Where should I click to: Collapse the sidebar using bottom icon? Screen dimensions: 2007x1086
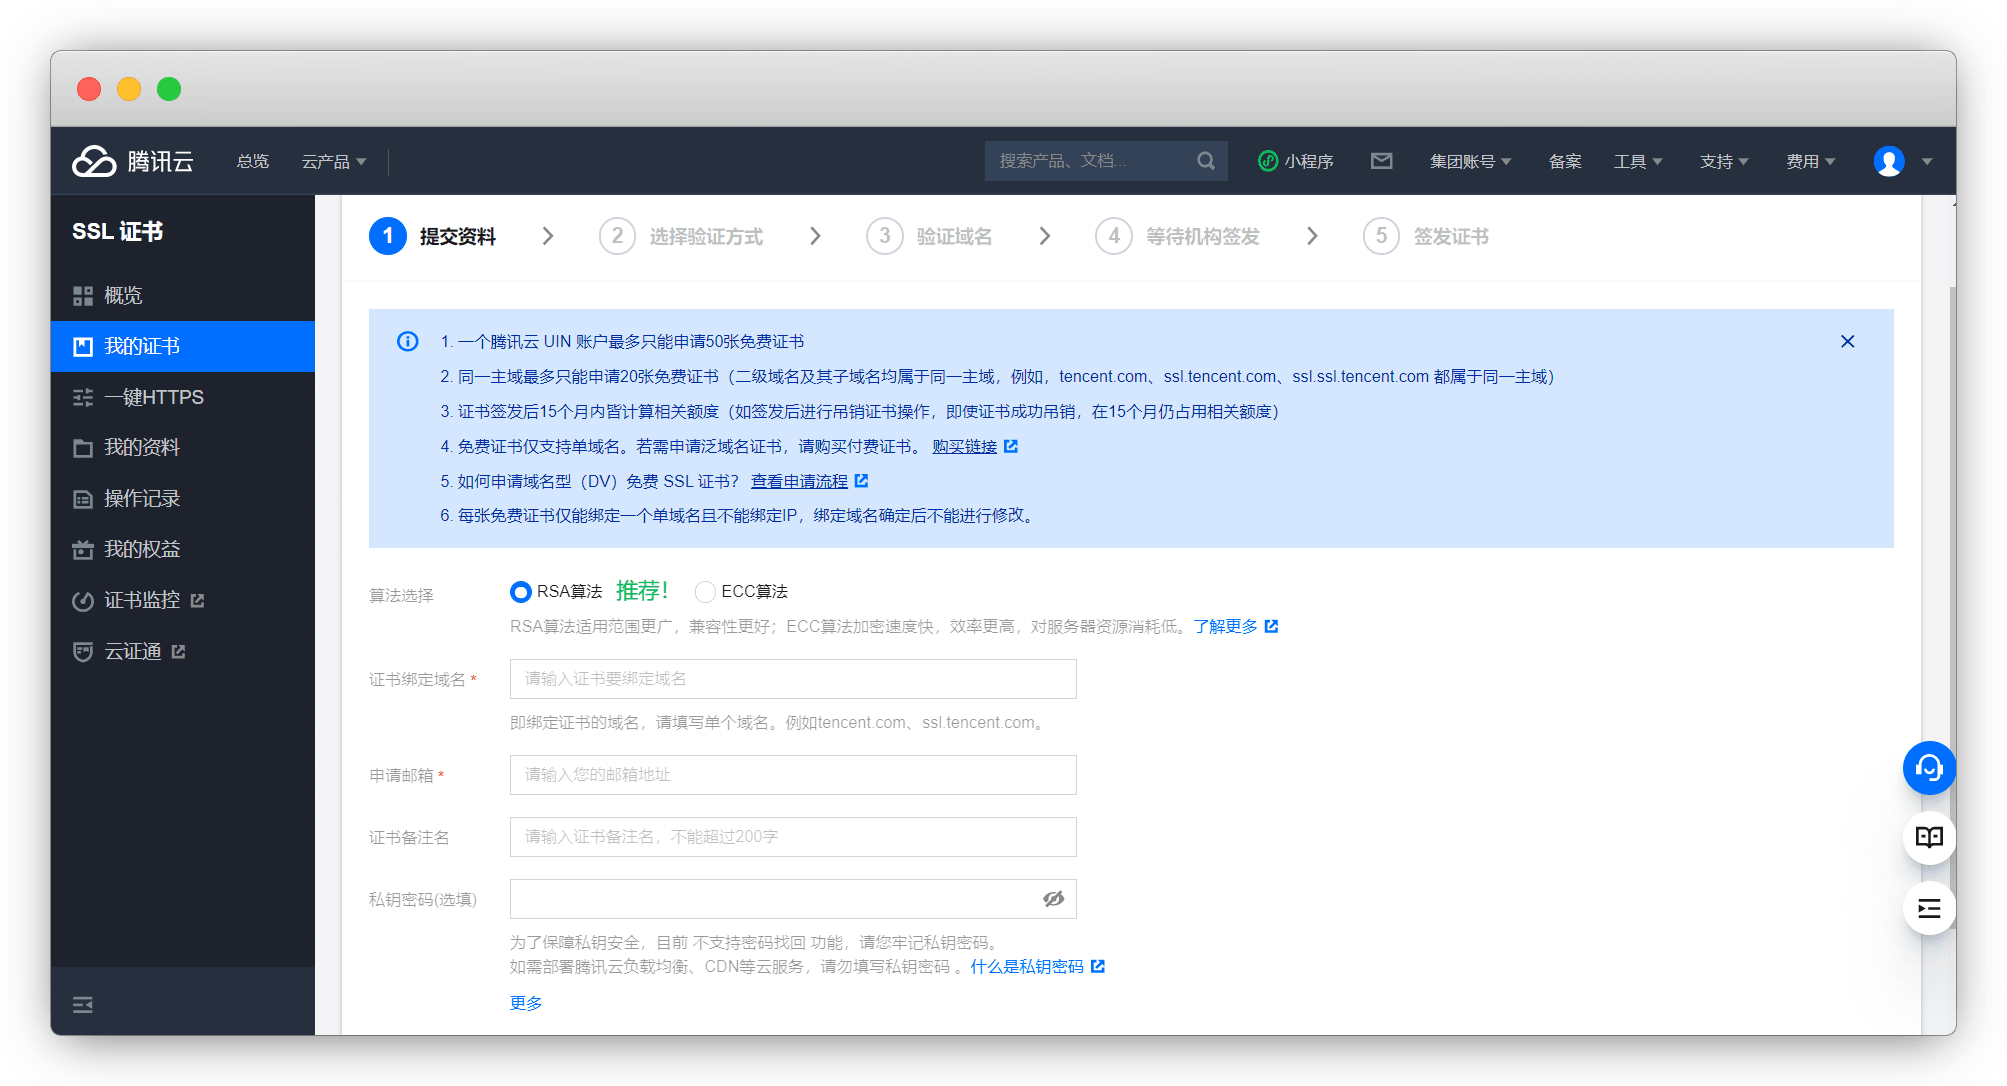(83, 1004)
